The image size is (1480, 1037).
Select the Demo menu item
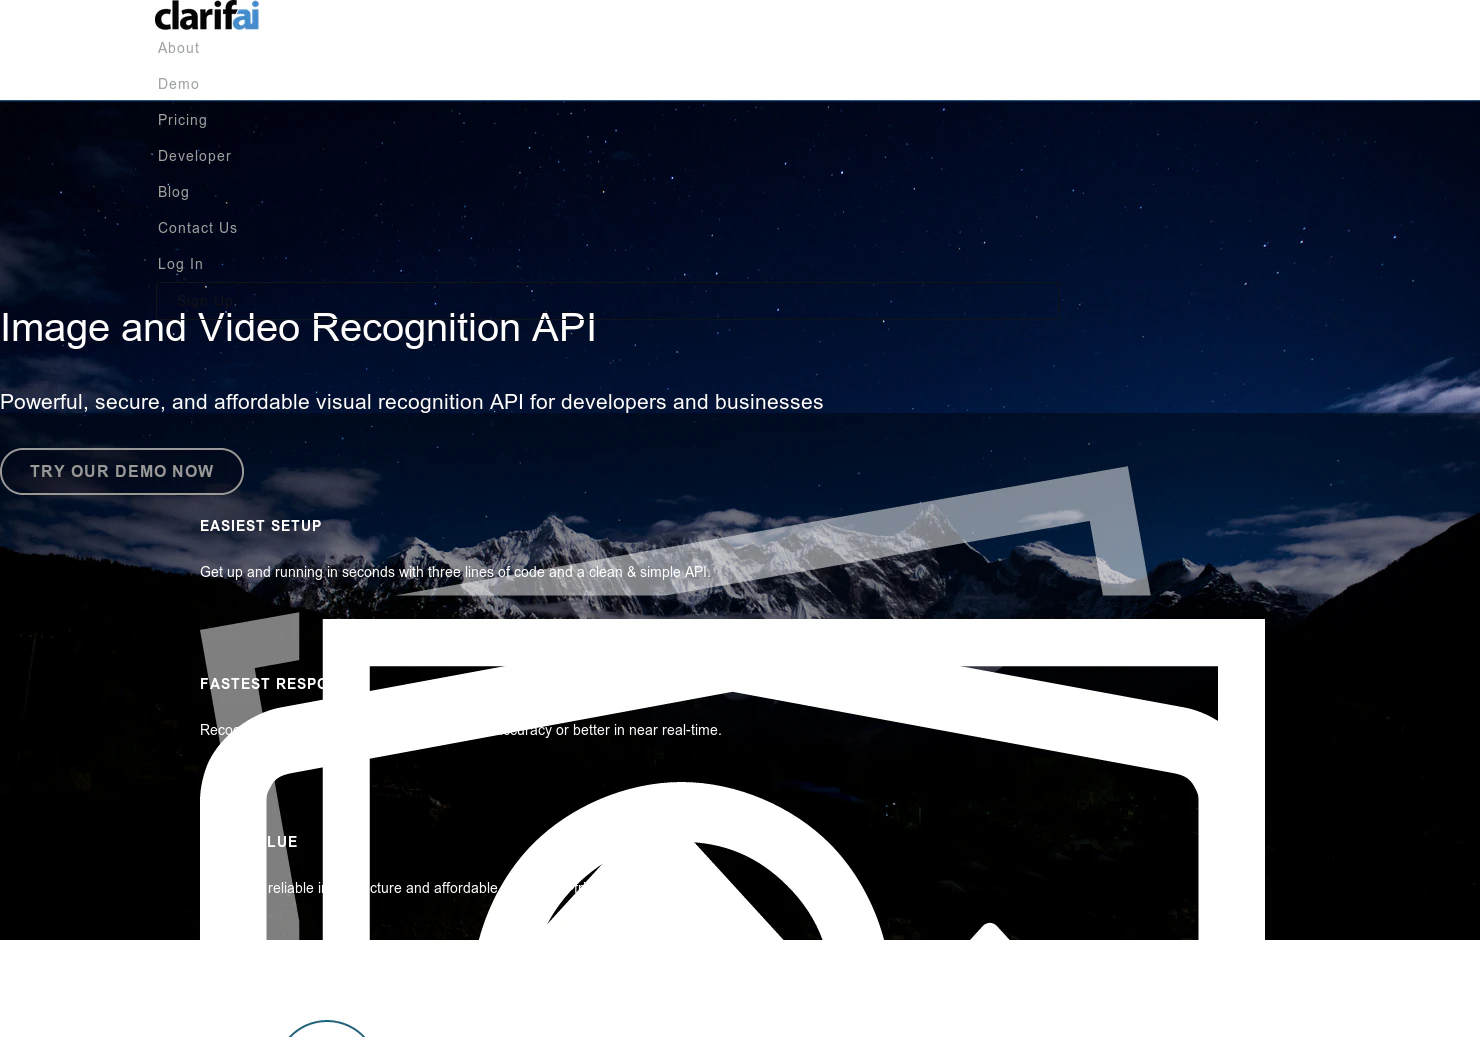178,83
